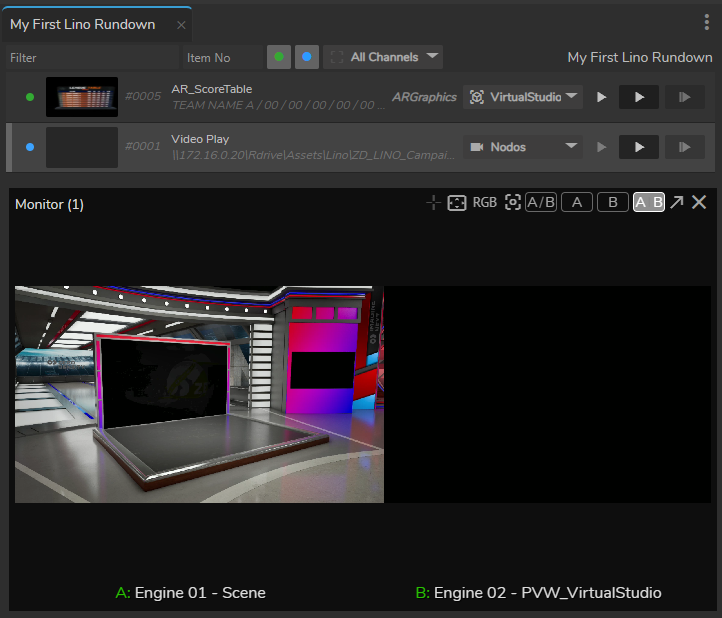Expand the Nodos channel dropdown
The image size is (722, 618).
click(523, 147)
